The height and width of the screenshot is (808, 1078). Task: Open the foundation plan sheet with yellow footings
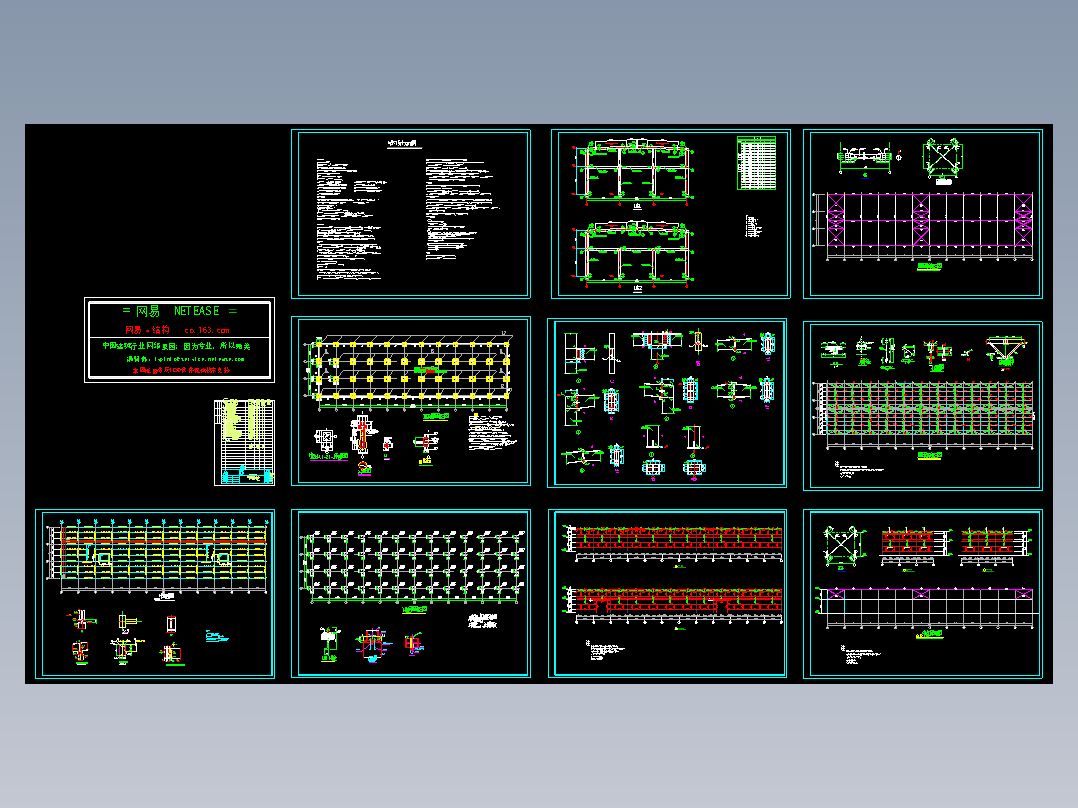410,401
